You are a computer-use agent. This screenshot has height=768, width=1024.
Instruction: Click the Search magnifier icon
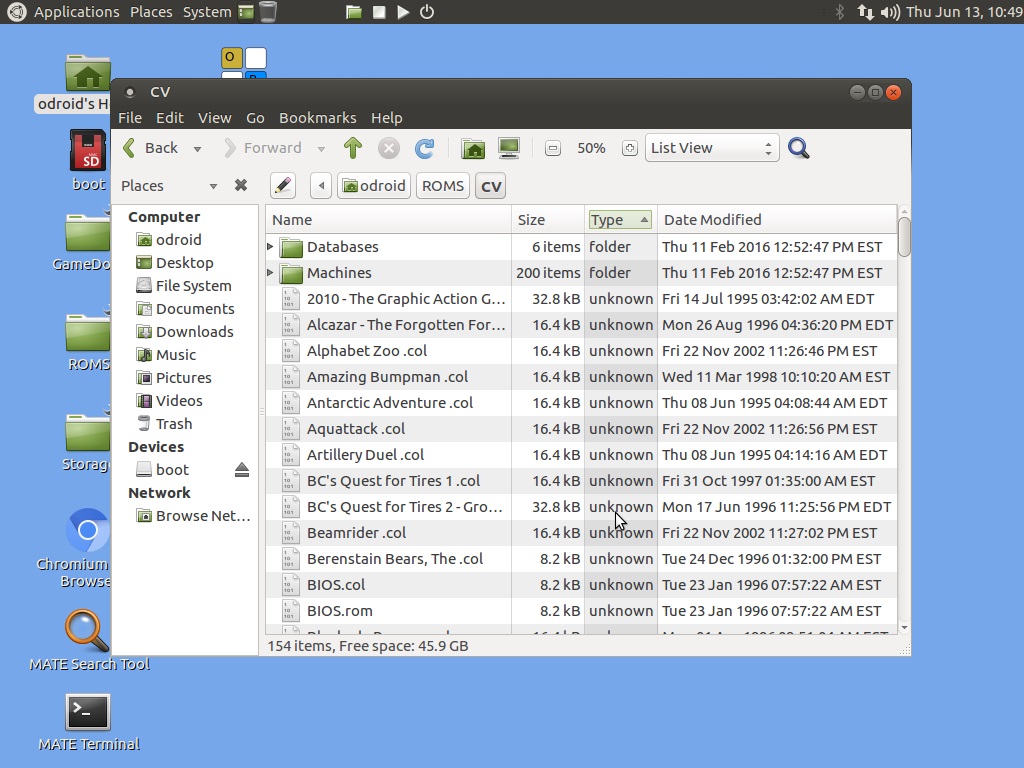[798, 148]
